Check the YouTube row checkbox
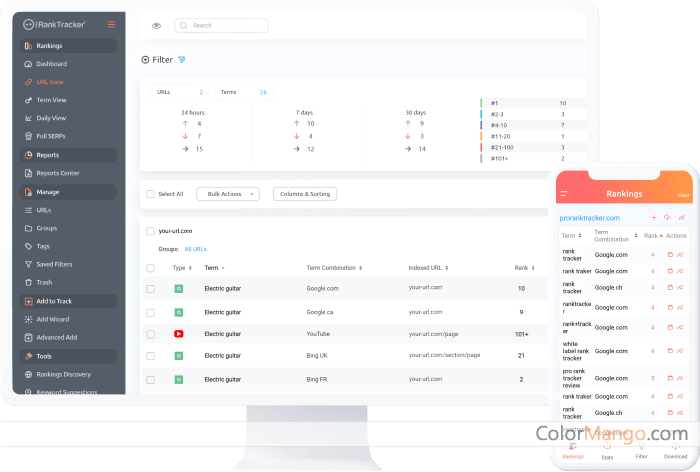This screenshot has height=472, width=700. tap(150, 334)
